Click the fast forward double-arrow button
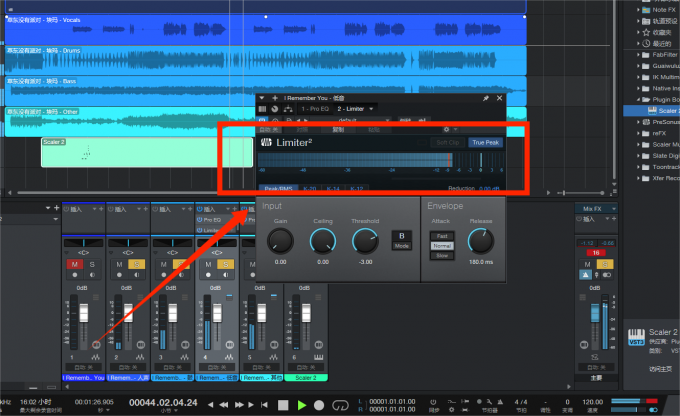The image size is (680, 416). tap(239, 405)
